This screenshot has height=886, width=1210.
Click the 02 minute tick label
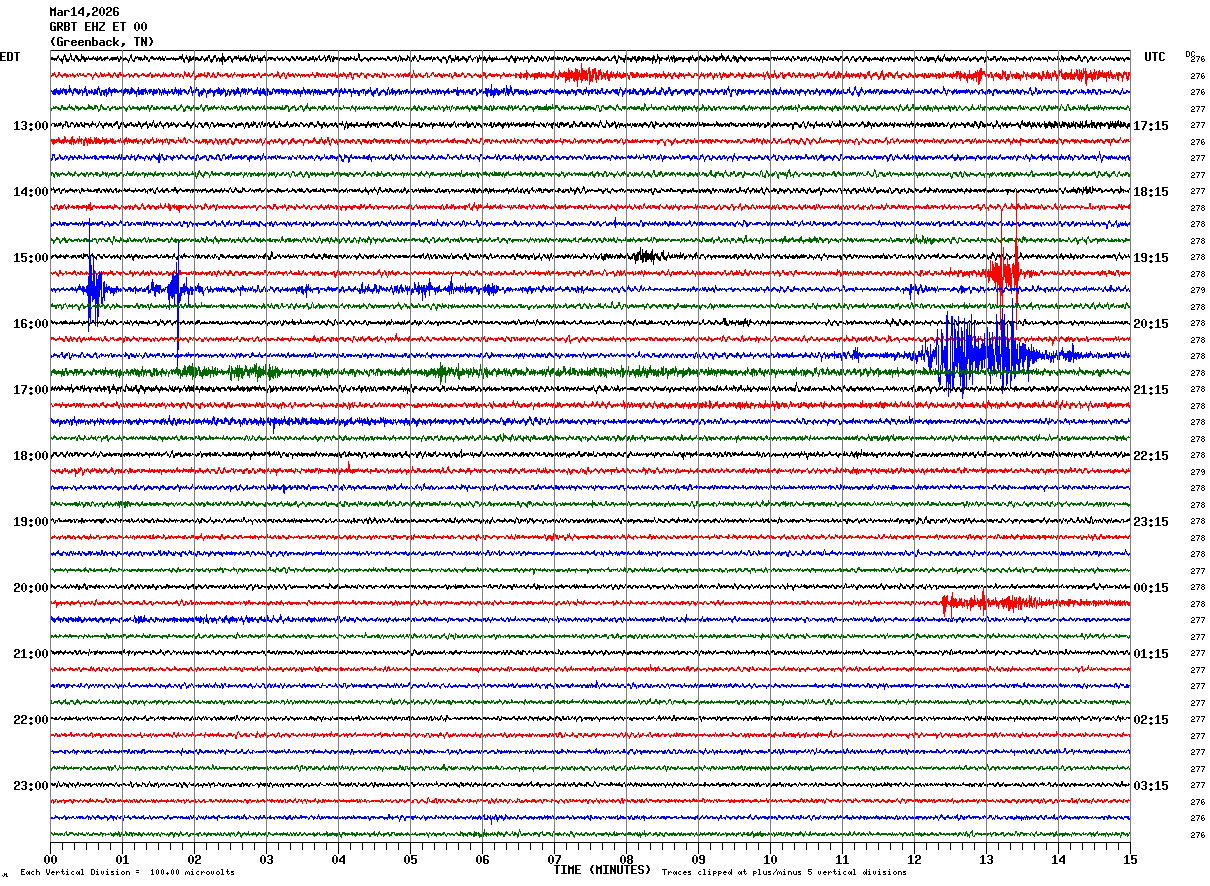coord(194,859)
